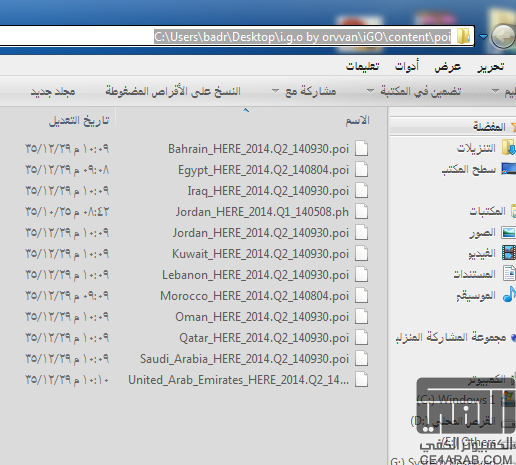Click the Documents (المستندات) page icon
This screenshot has height=465, width=516.
(509, 274)
